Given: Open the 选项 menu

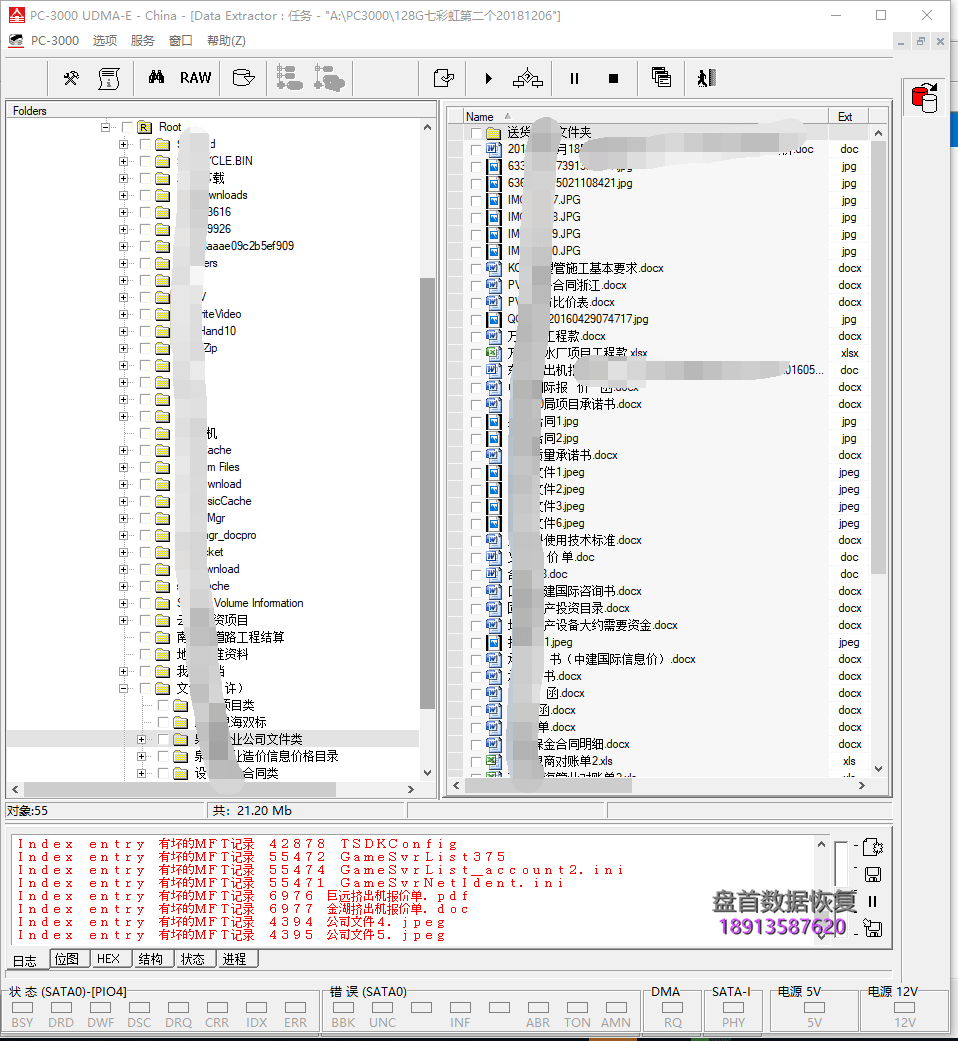Looking at the screenshot, I should click(105, 40).
